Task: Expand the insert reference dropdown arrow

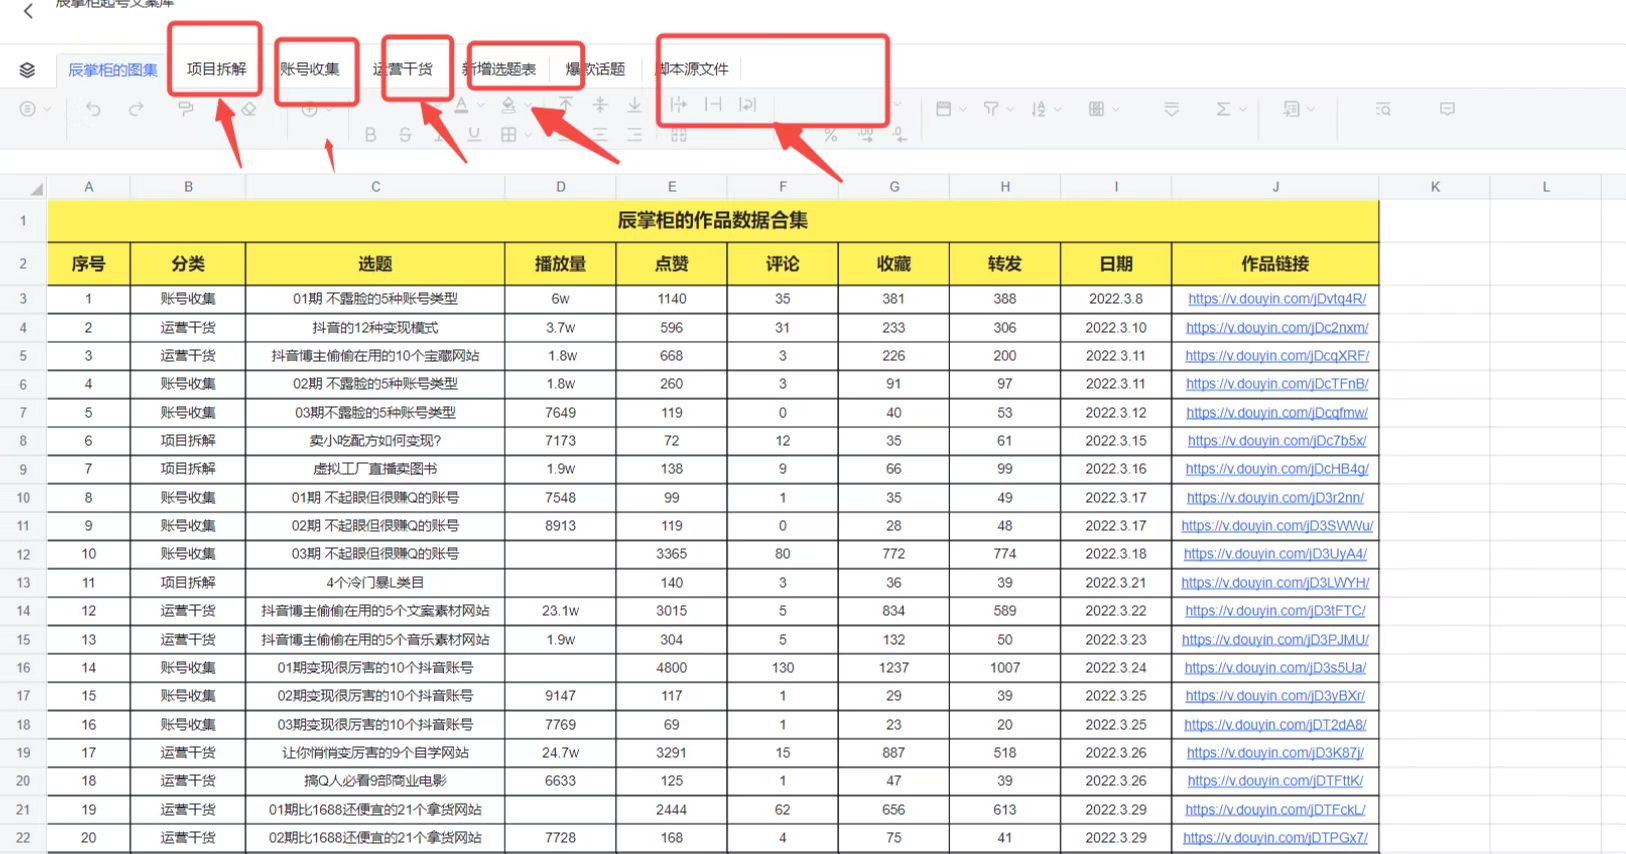Action: tap(1311, 109)
